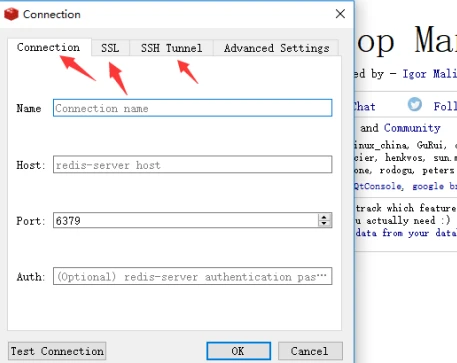Click the Twitter bird icon in the background window
Screen dimensions: 457x363
pyautogui.click(x=415, y=105)
